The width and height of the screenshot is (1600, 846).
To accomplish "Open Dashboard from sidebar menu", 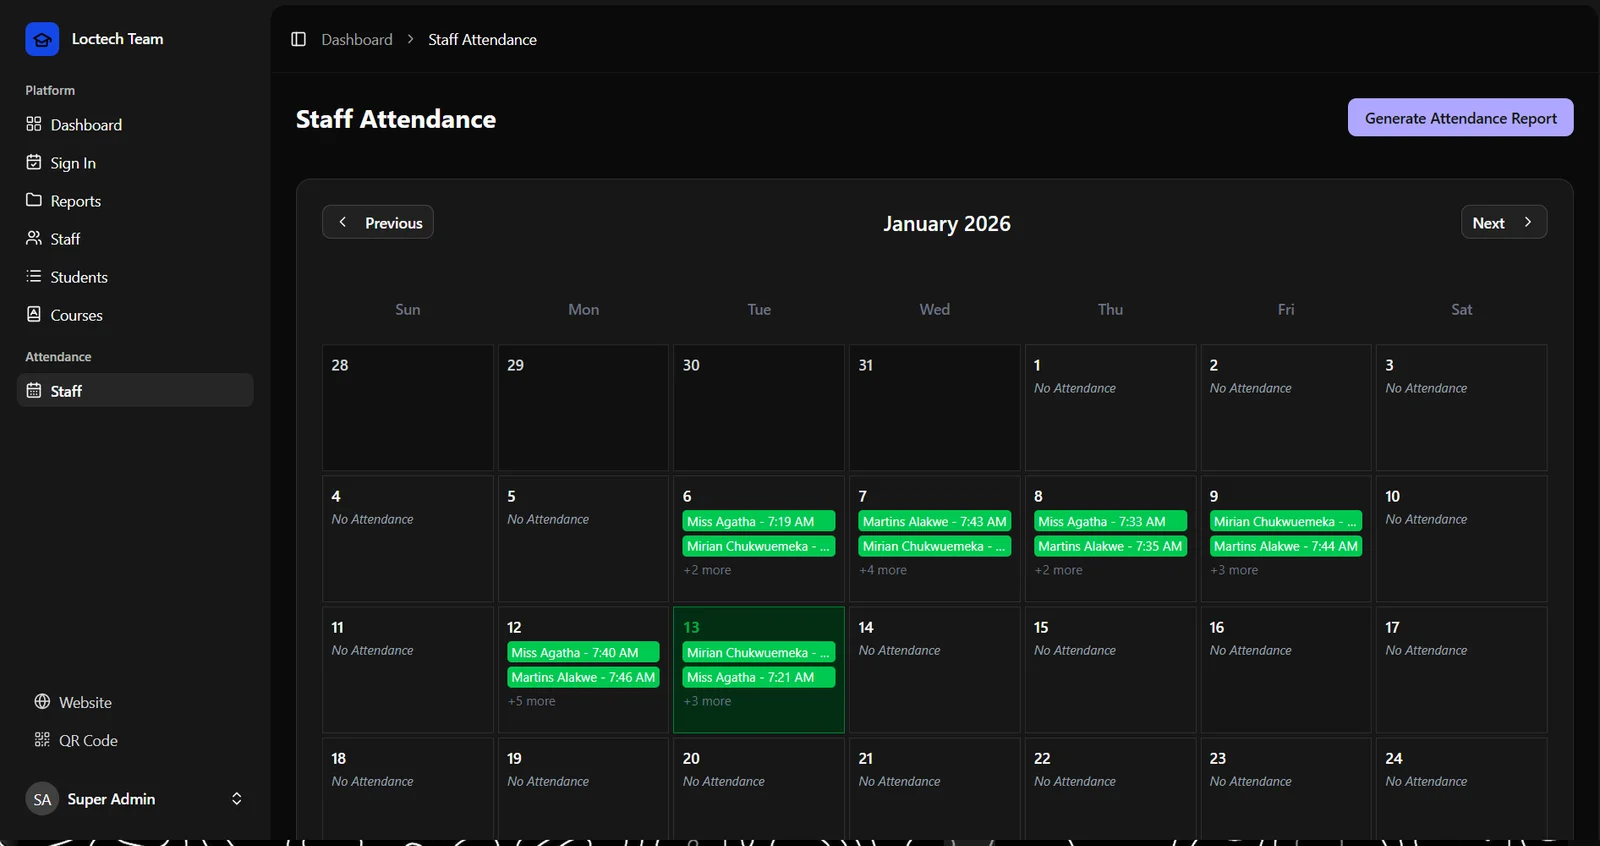I will pos(135,124).
